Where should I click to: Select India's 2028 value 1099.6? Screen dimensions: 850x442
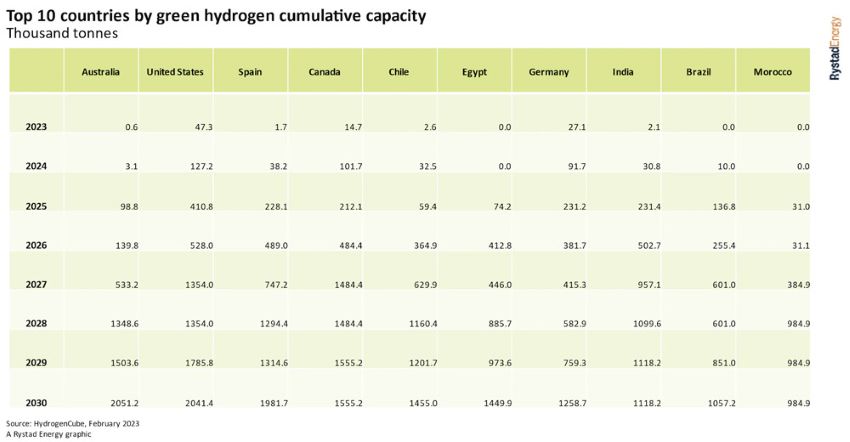(647, 323)
